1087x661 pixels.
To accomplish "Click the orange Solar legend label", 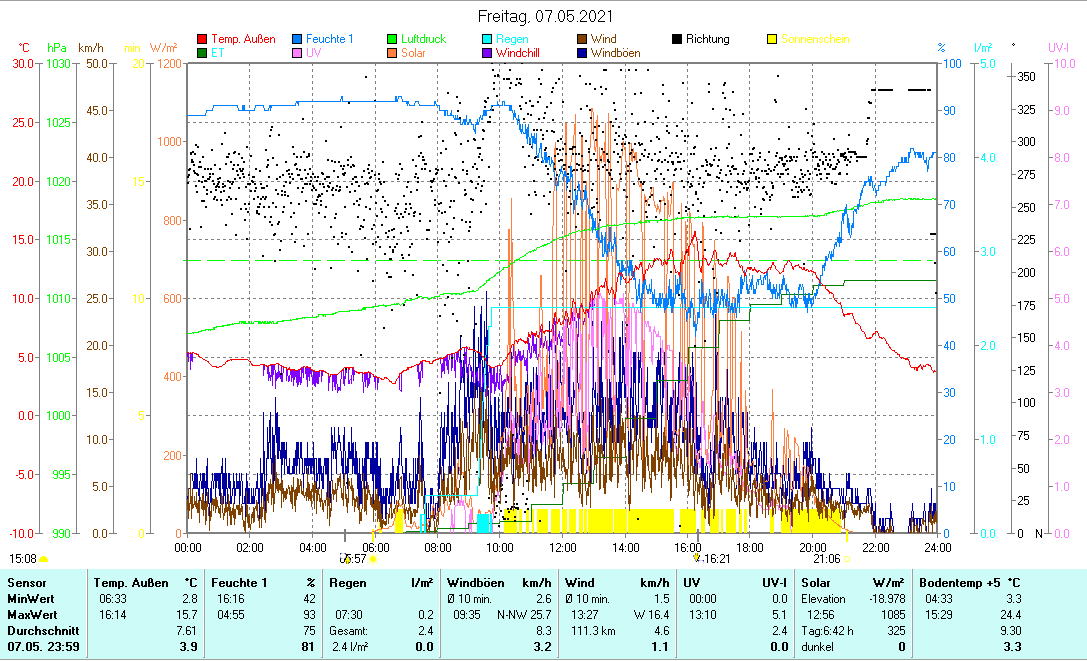I will coord(413,53).
